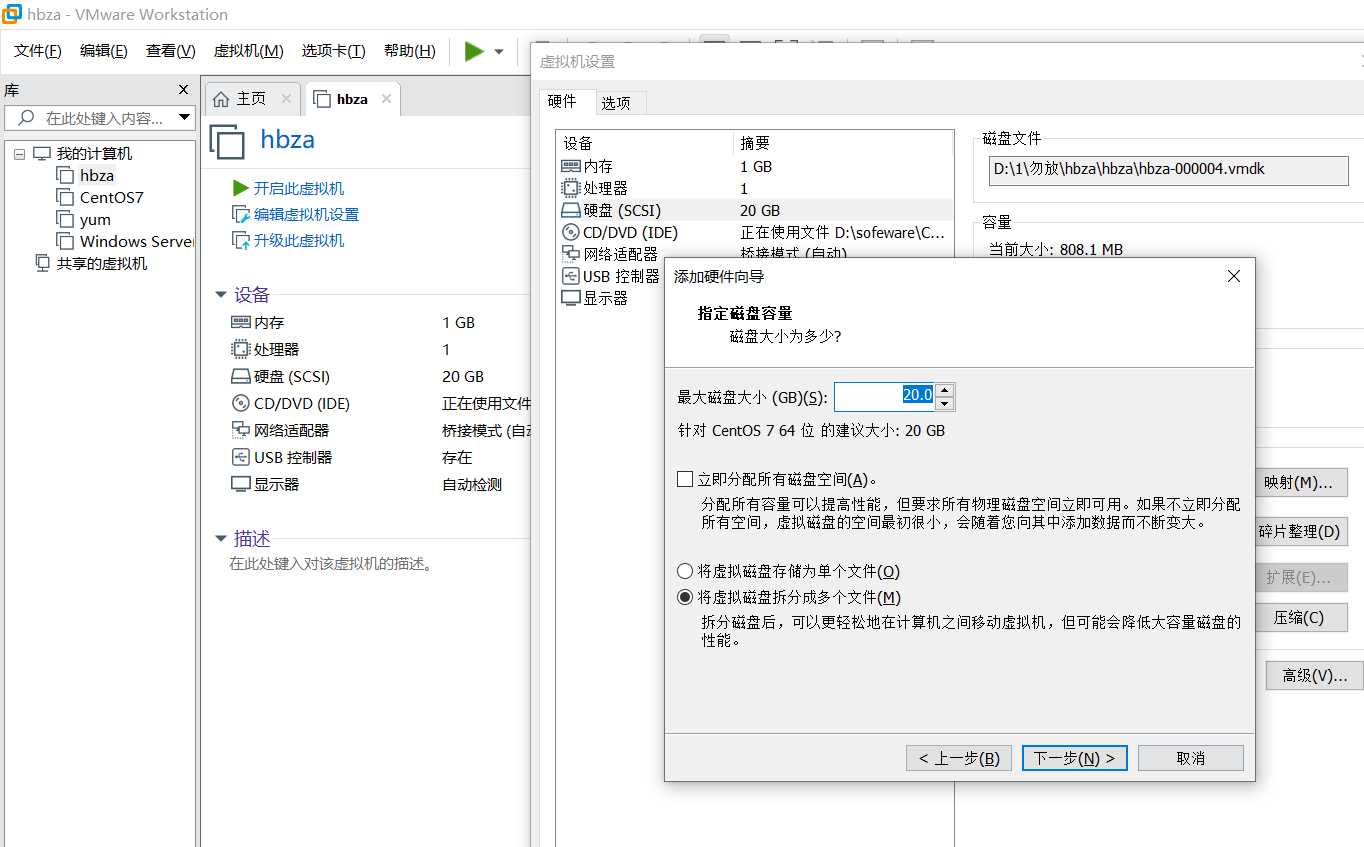Click the 高级(V)... button
The height and width of the screenshot is (847, 1364).
point(1314,675)
